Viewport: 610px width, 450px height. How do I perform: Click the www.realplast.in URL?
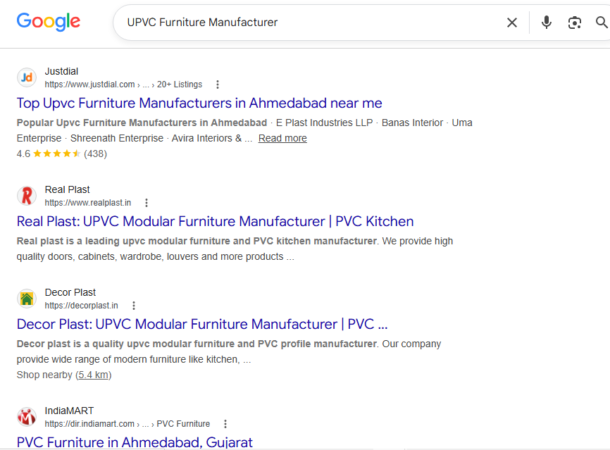point(88,203)
